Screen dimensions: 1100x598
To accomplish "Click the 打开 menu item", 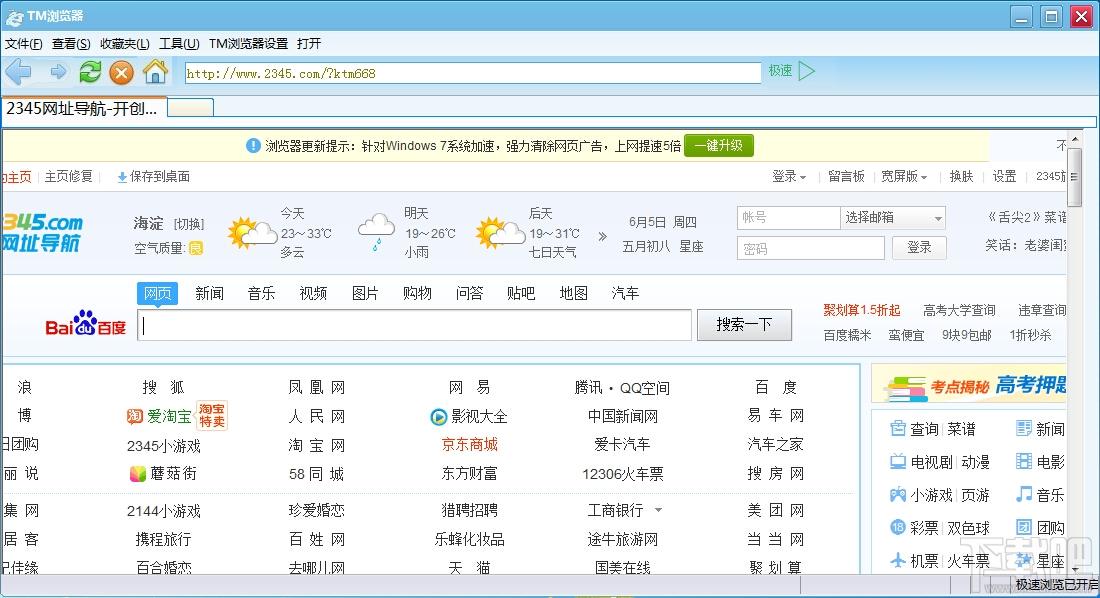I will click(x=309, y=44).
